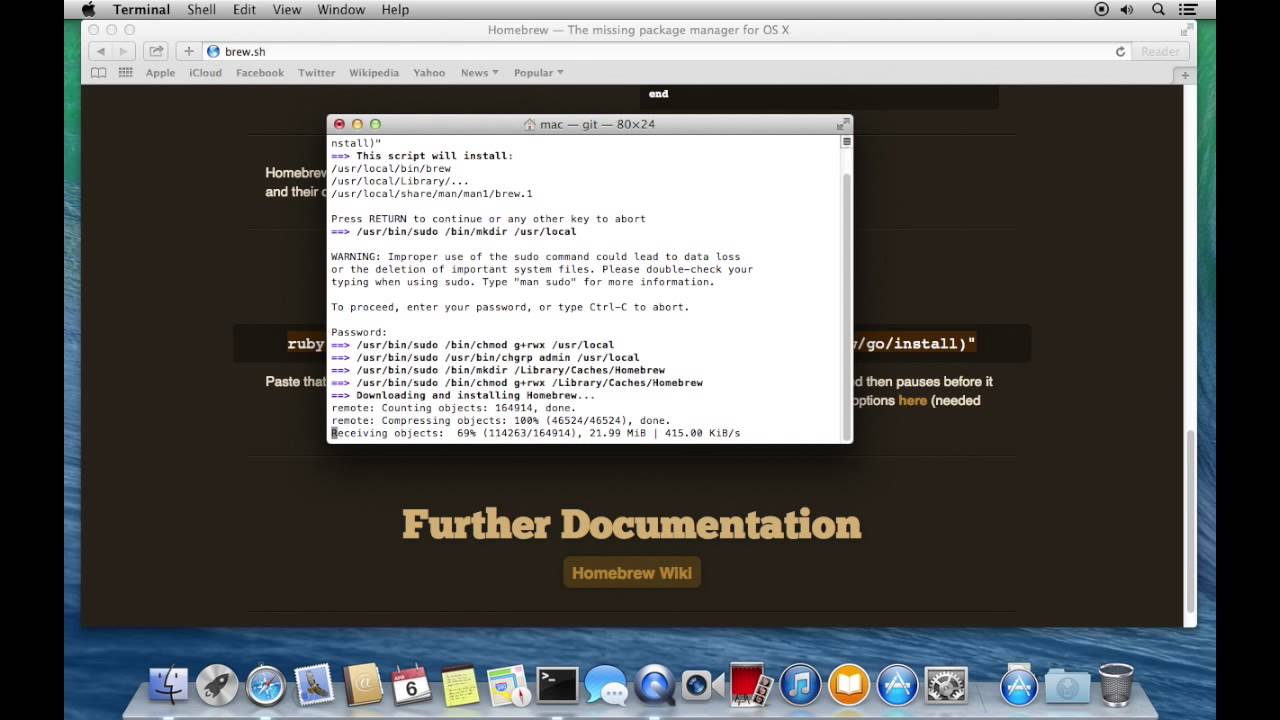Open the Apple menu
Image resolution: width=1280 pixels, height=720 pixels.
pyautogui.click(x=88, y=9)
